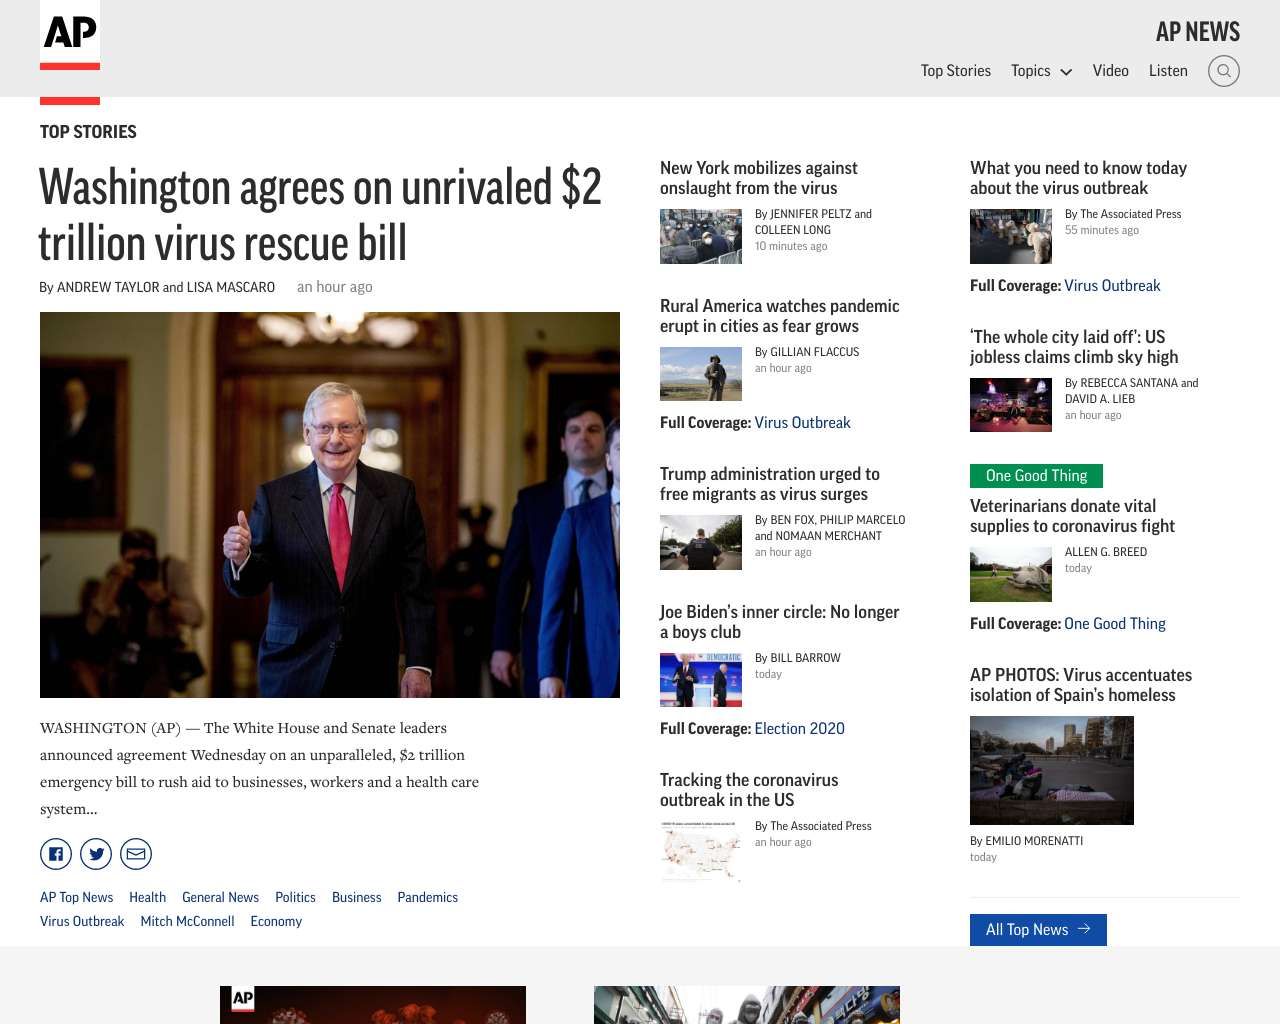The width and height of the screenshot is (1280, 1024).
Task: Click the jobless claims story thumbnail
Action: coord(1011,405)
